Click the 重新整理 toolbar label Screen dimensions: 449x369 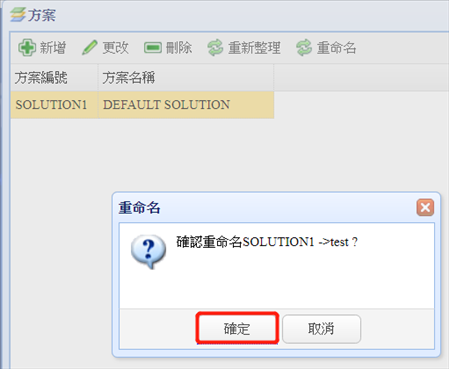click(x=254, y=48)
